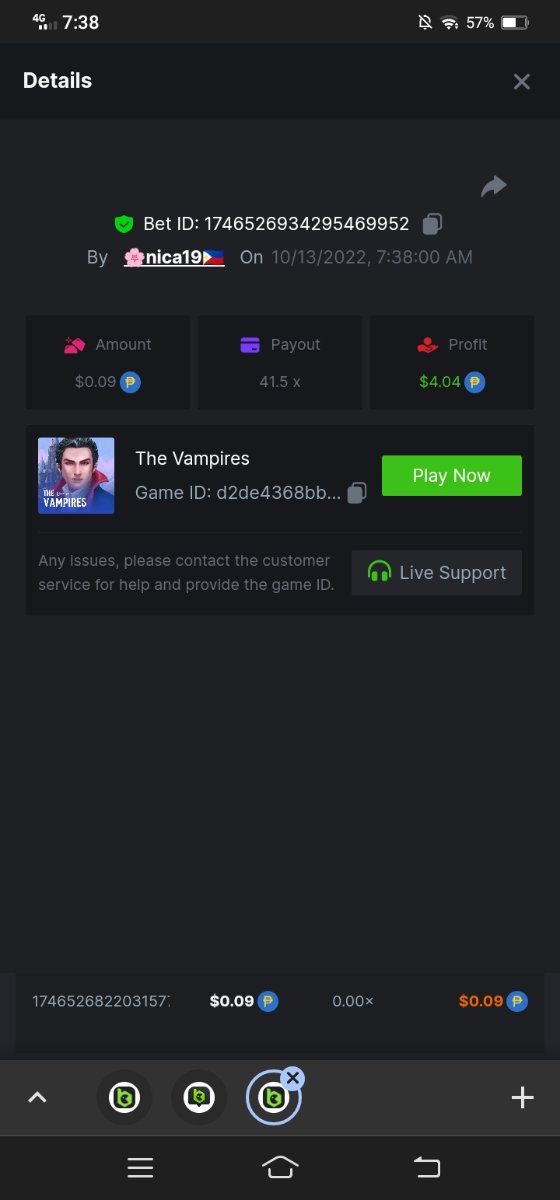Click the Play Now button

tap(452, 476)
